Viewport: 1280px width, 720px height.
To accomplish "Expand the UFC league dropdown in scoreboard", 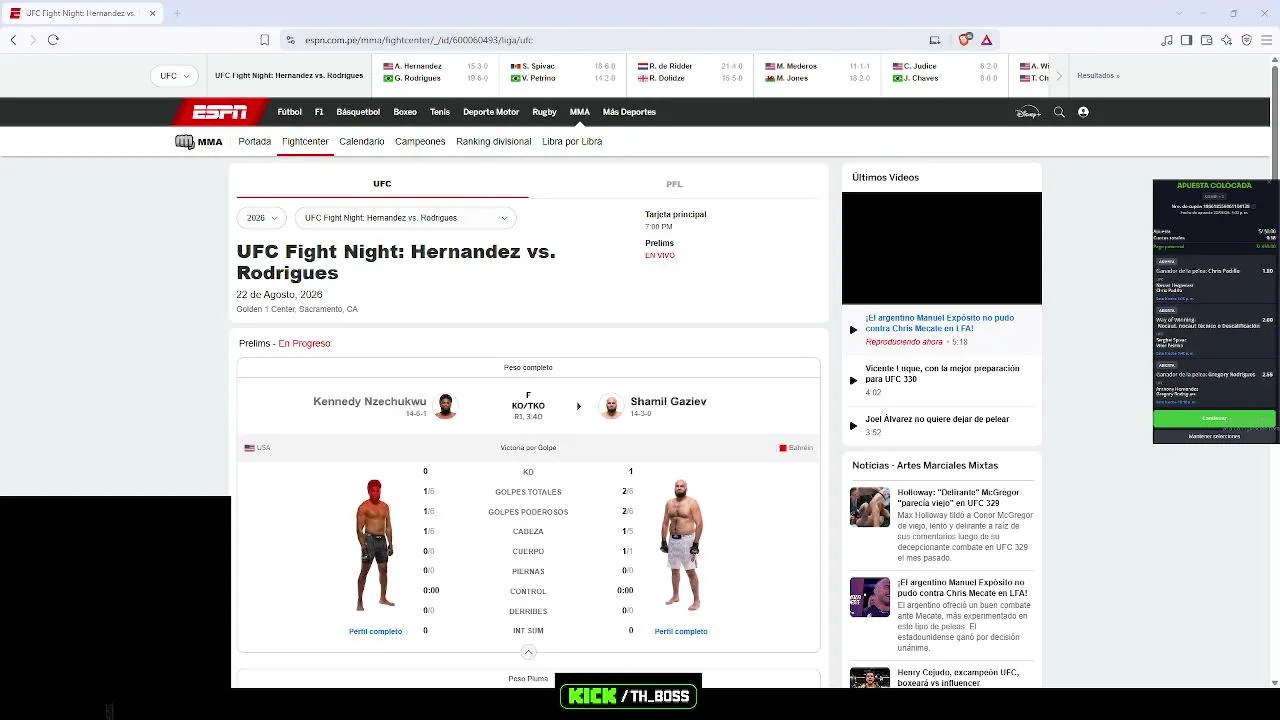I will [176, 76].
